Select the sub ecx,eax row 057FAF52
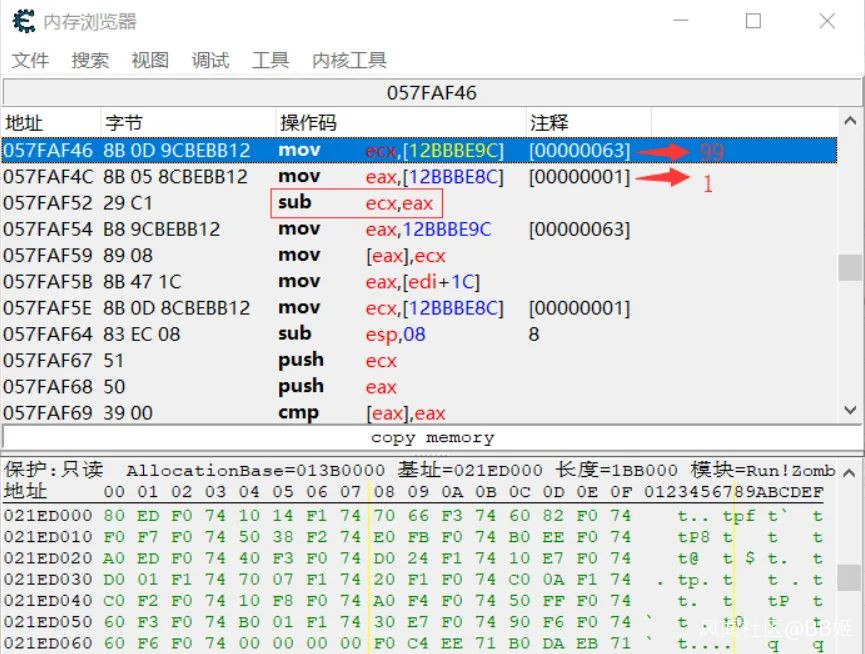 pos(419,203)
